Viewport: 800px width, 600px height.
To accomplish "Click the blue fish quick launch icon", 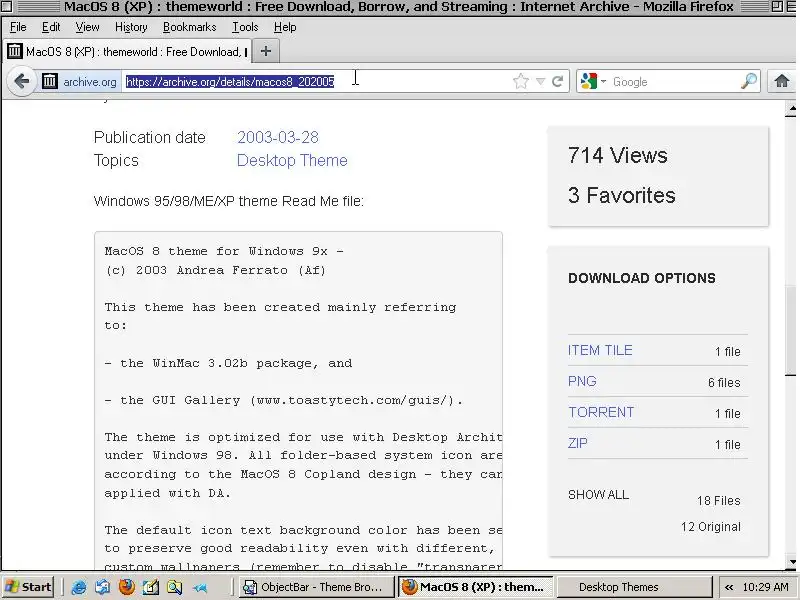I will 200,588.
